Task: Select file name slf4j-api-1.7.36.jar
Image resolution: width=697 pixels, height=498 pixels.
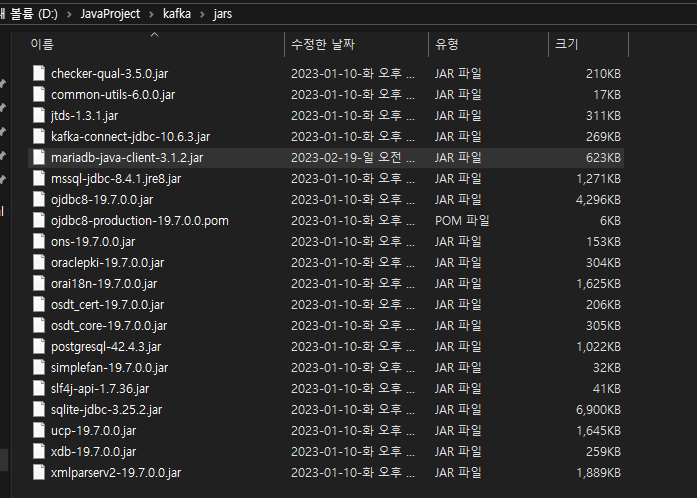Action: coord(100,389)
